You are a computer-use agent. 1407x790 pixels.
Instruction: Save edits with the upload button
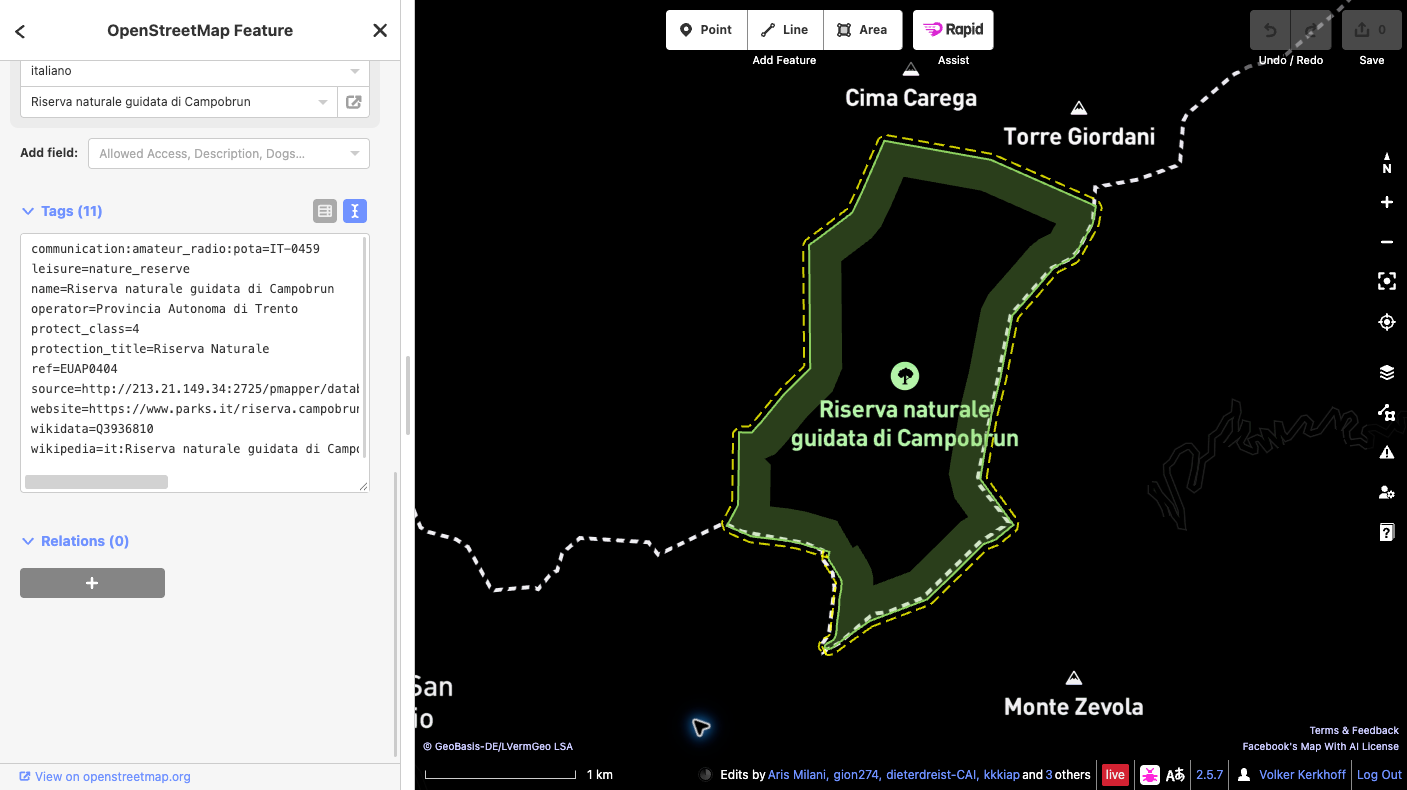tap(1372, 30)
